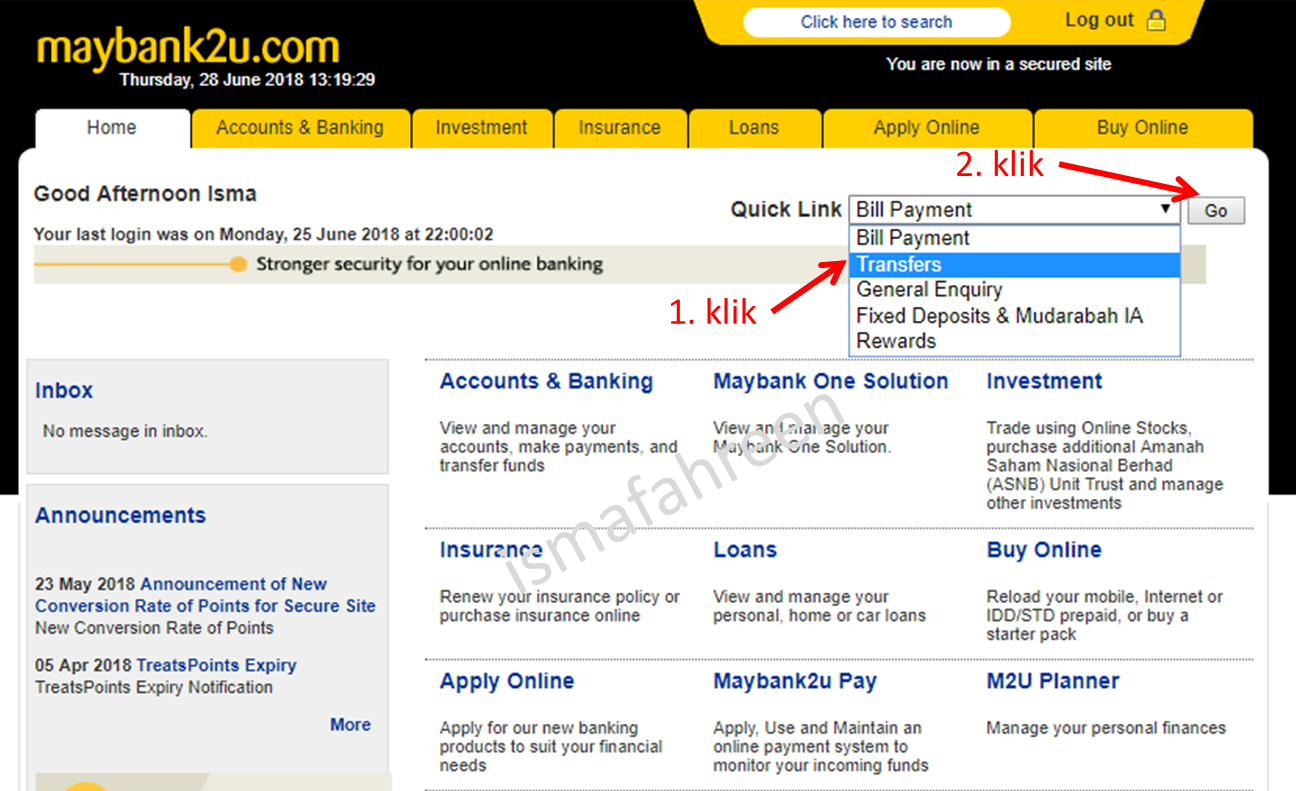The height and width of the screenshot is (791, 1296).
Task: Click the 'Reload your mobile, Internet' description
Action: 1105,615
